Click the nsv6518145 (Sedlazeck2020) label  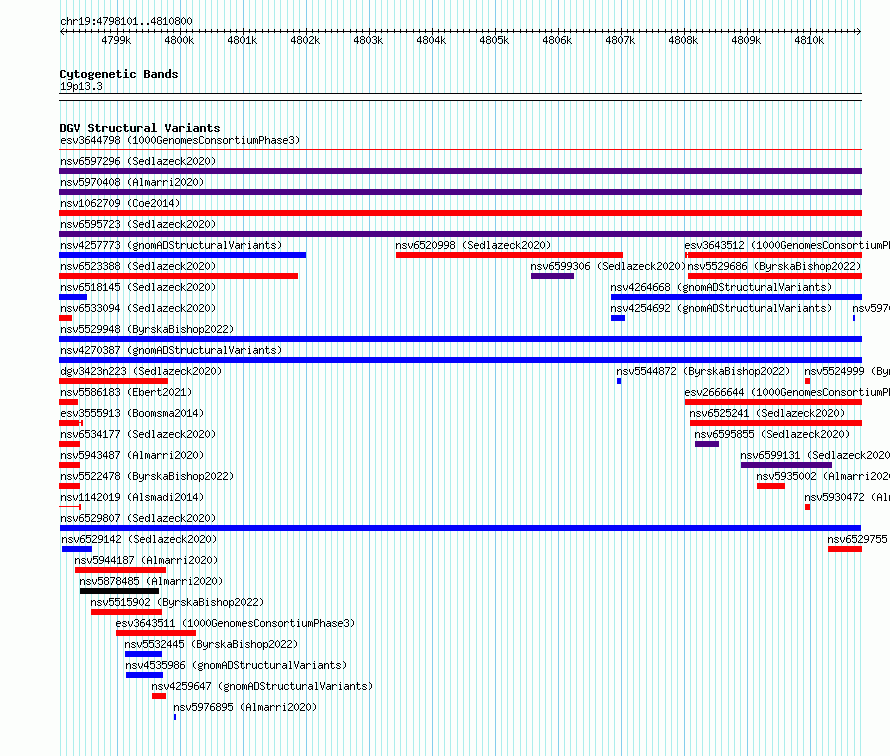coord(138,287)
